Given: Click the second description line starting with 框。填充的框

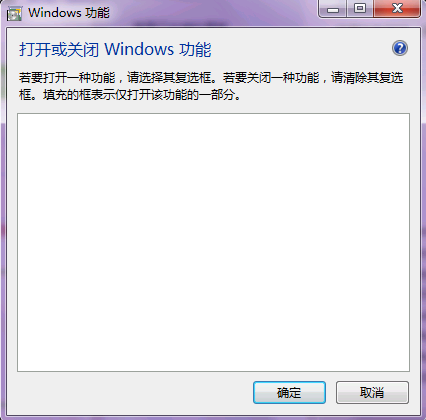Looking at the screenshot, I should pos(130,95).
